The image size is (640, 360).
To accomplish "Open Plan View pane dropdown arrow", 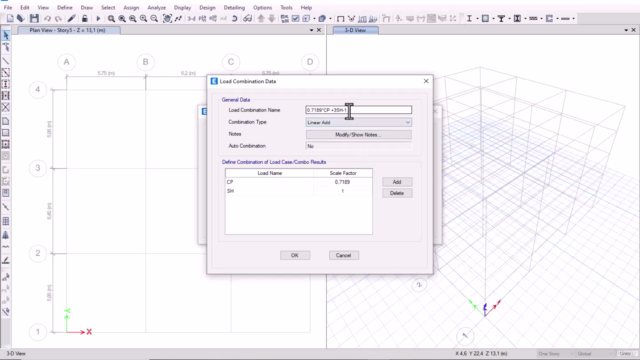I will tap(311, 30).
